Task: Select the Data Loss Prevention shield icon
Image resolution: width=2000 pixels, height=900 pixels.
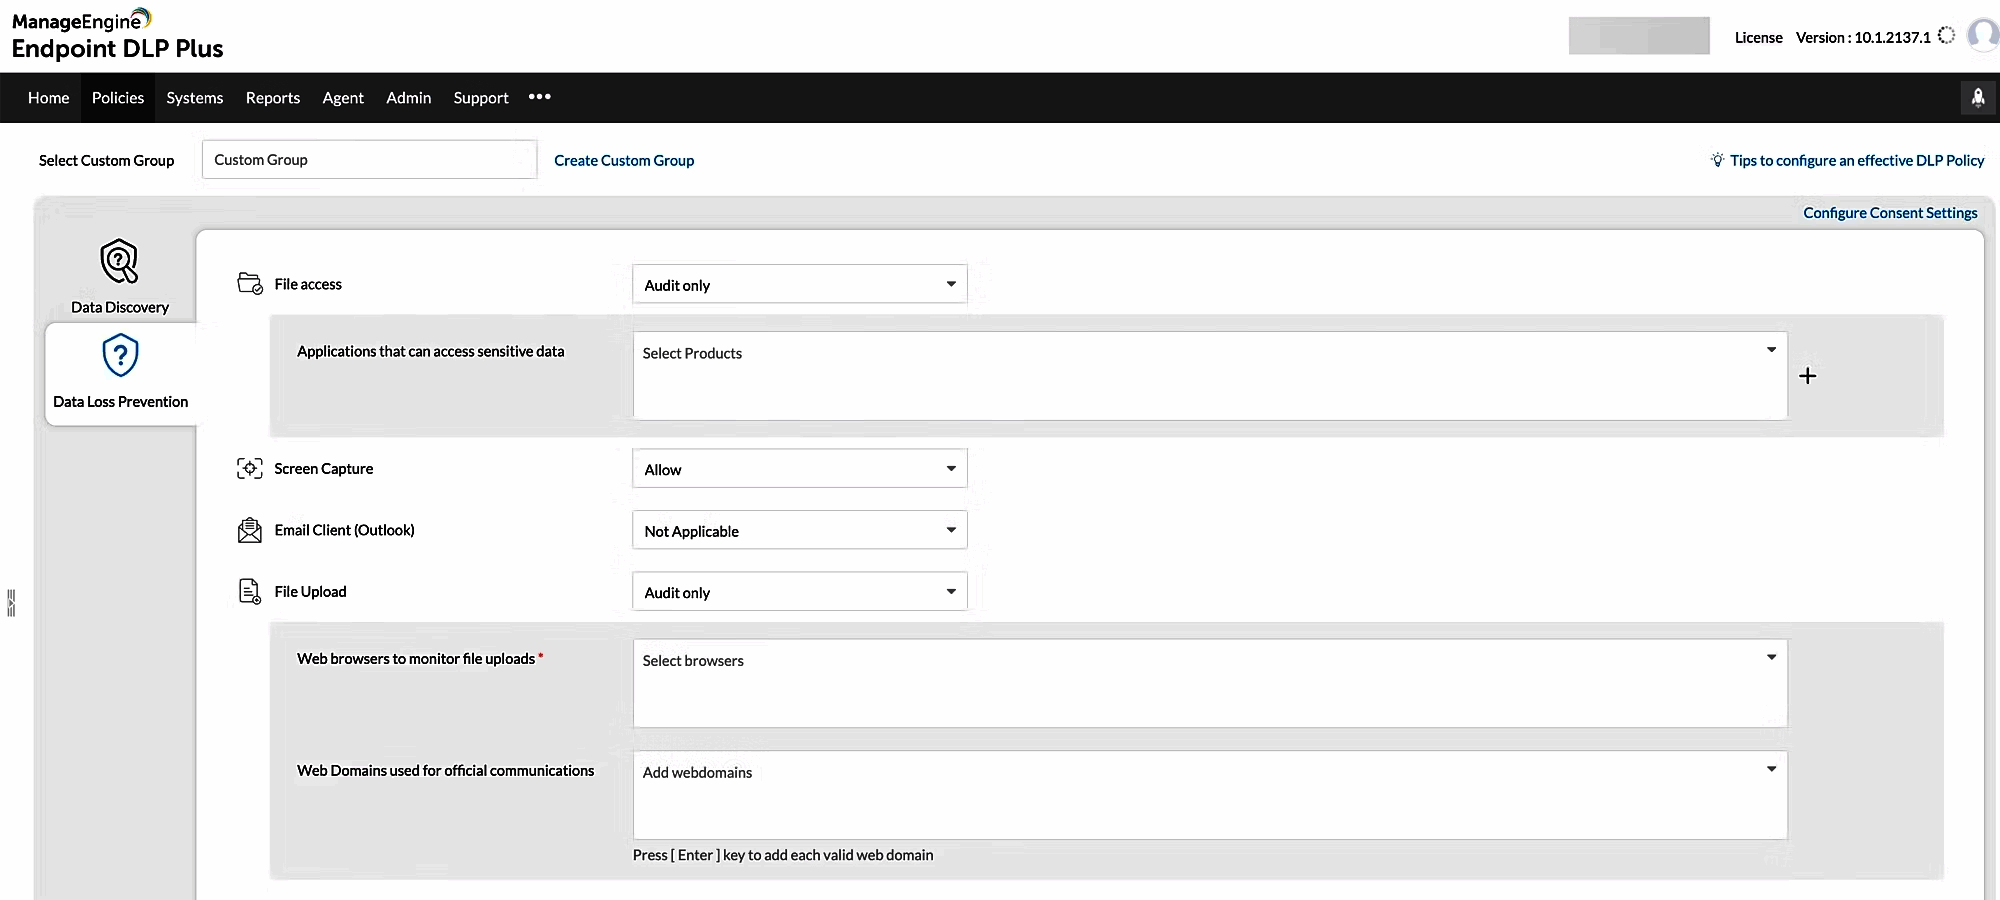Action: (120, 355)
